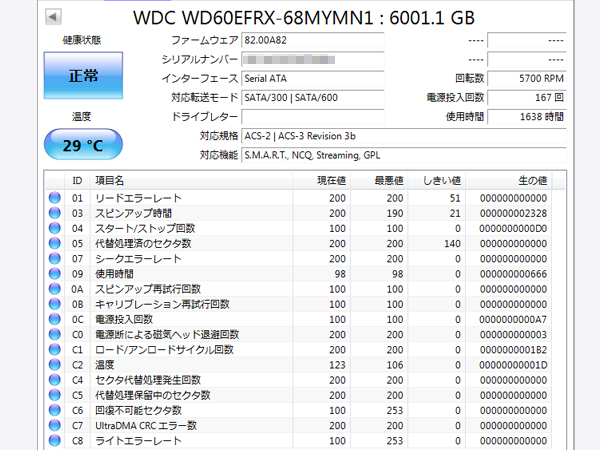Select the リードエラーレート attribute name
The height and width of the screenshot is (450, 600).
138,198
